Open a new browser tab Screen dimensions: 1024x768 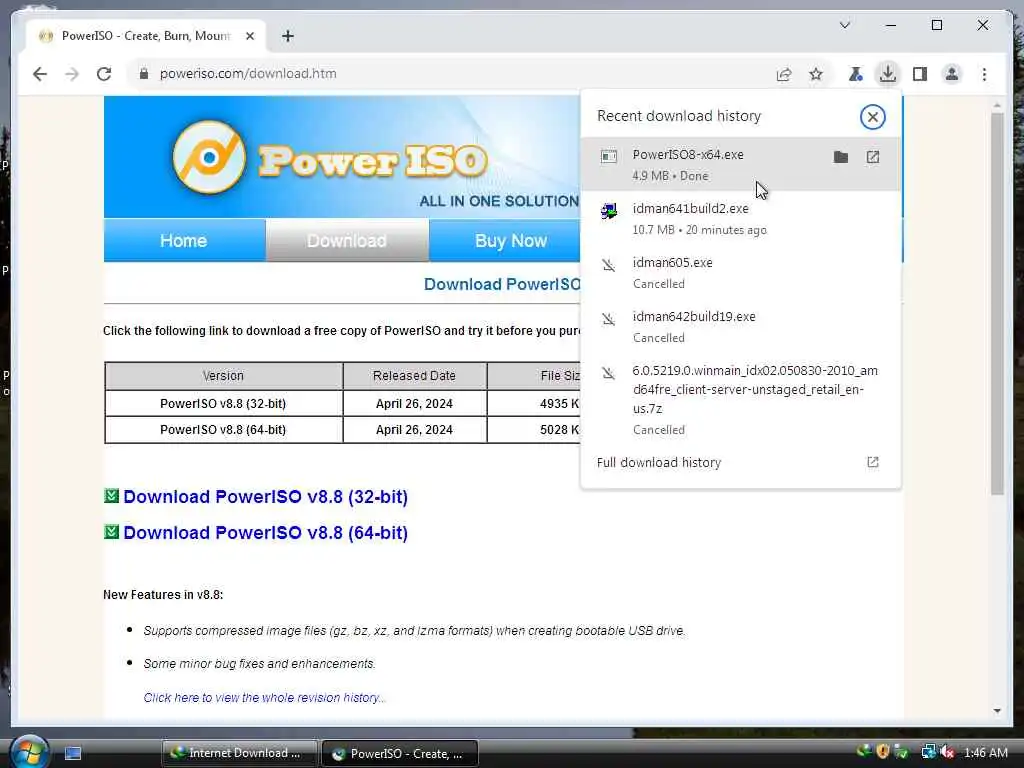point(287,36)
